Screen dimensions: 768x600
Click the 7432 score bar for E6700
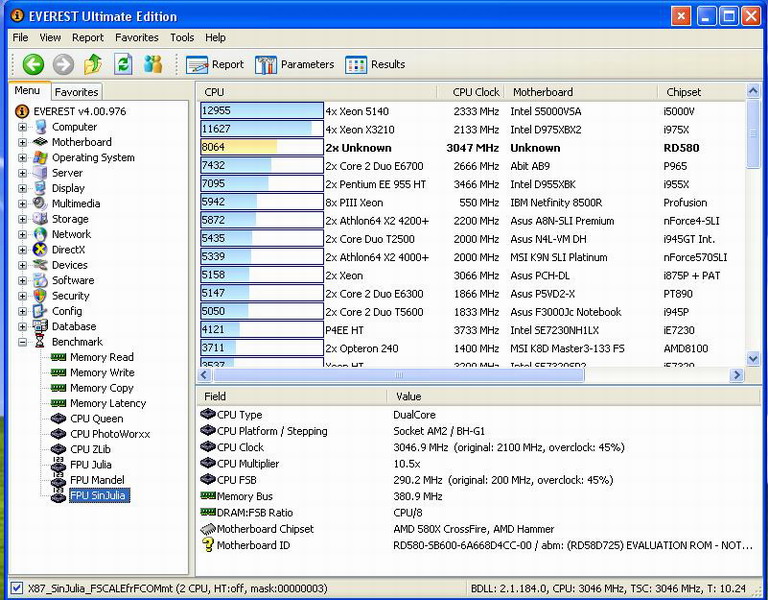(x=262, y=166)
